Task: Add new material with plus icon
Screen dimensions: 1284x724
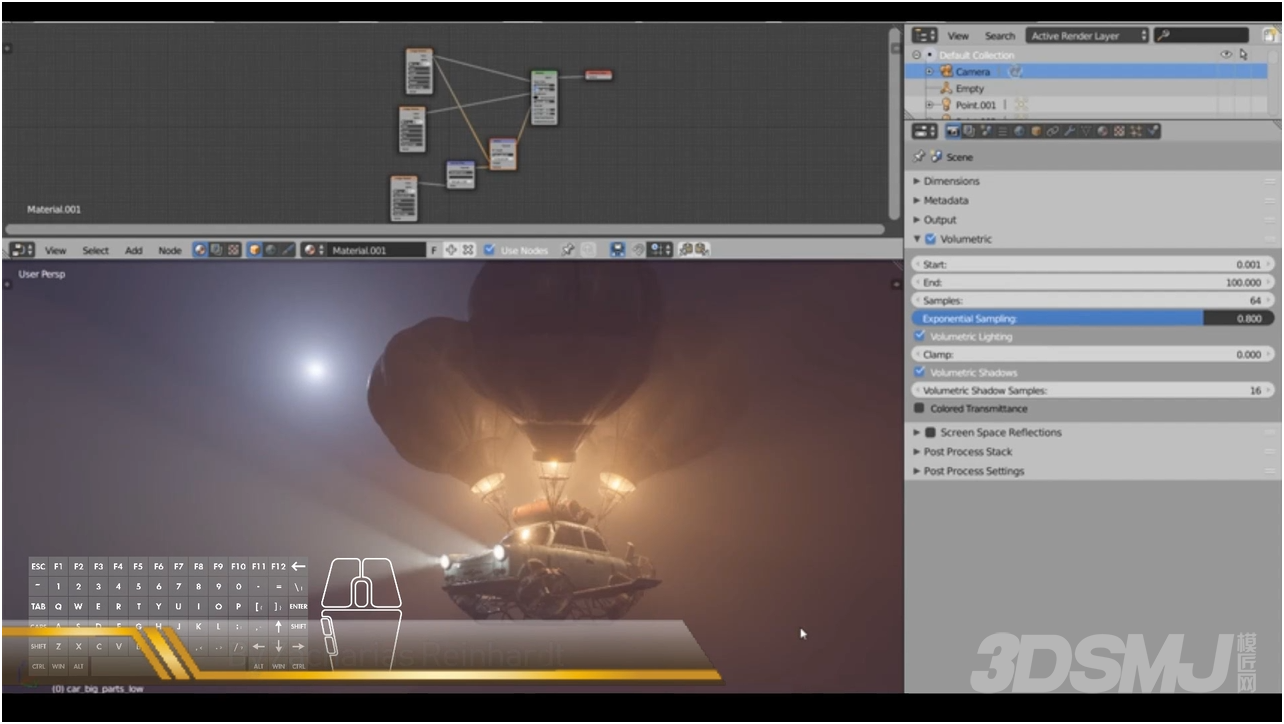Action: pyautogui.click(x=450, y=250)
